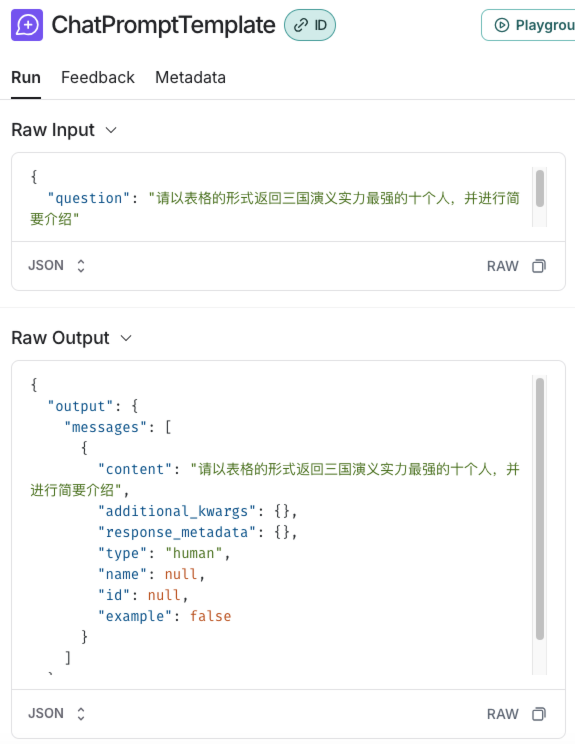This screenshot has width=575, height=744.
Task: Collapse the Raw Output section chevron
Action: (x=126, y=338)
